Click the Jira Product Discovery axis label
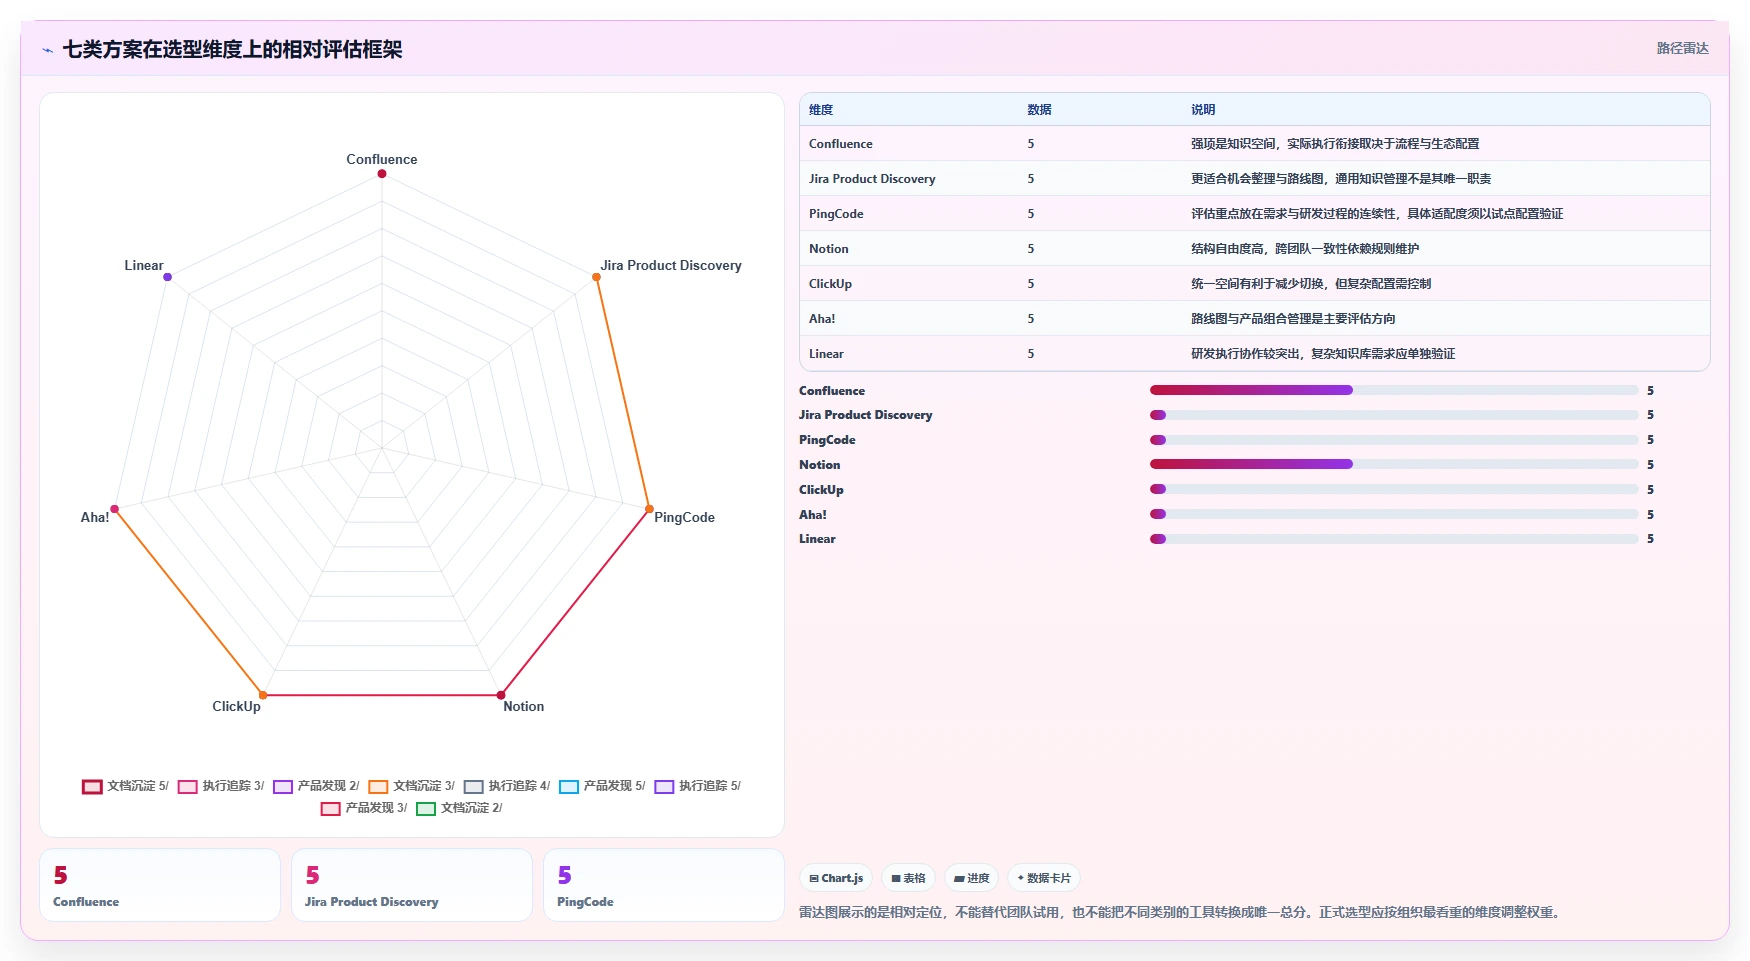The image size is (1750, 961). (x=671, y=265)
